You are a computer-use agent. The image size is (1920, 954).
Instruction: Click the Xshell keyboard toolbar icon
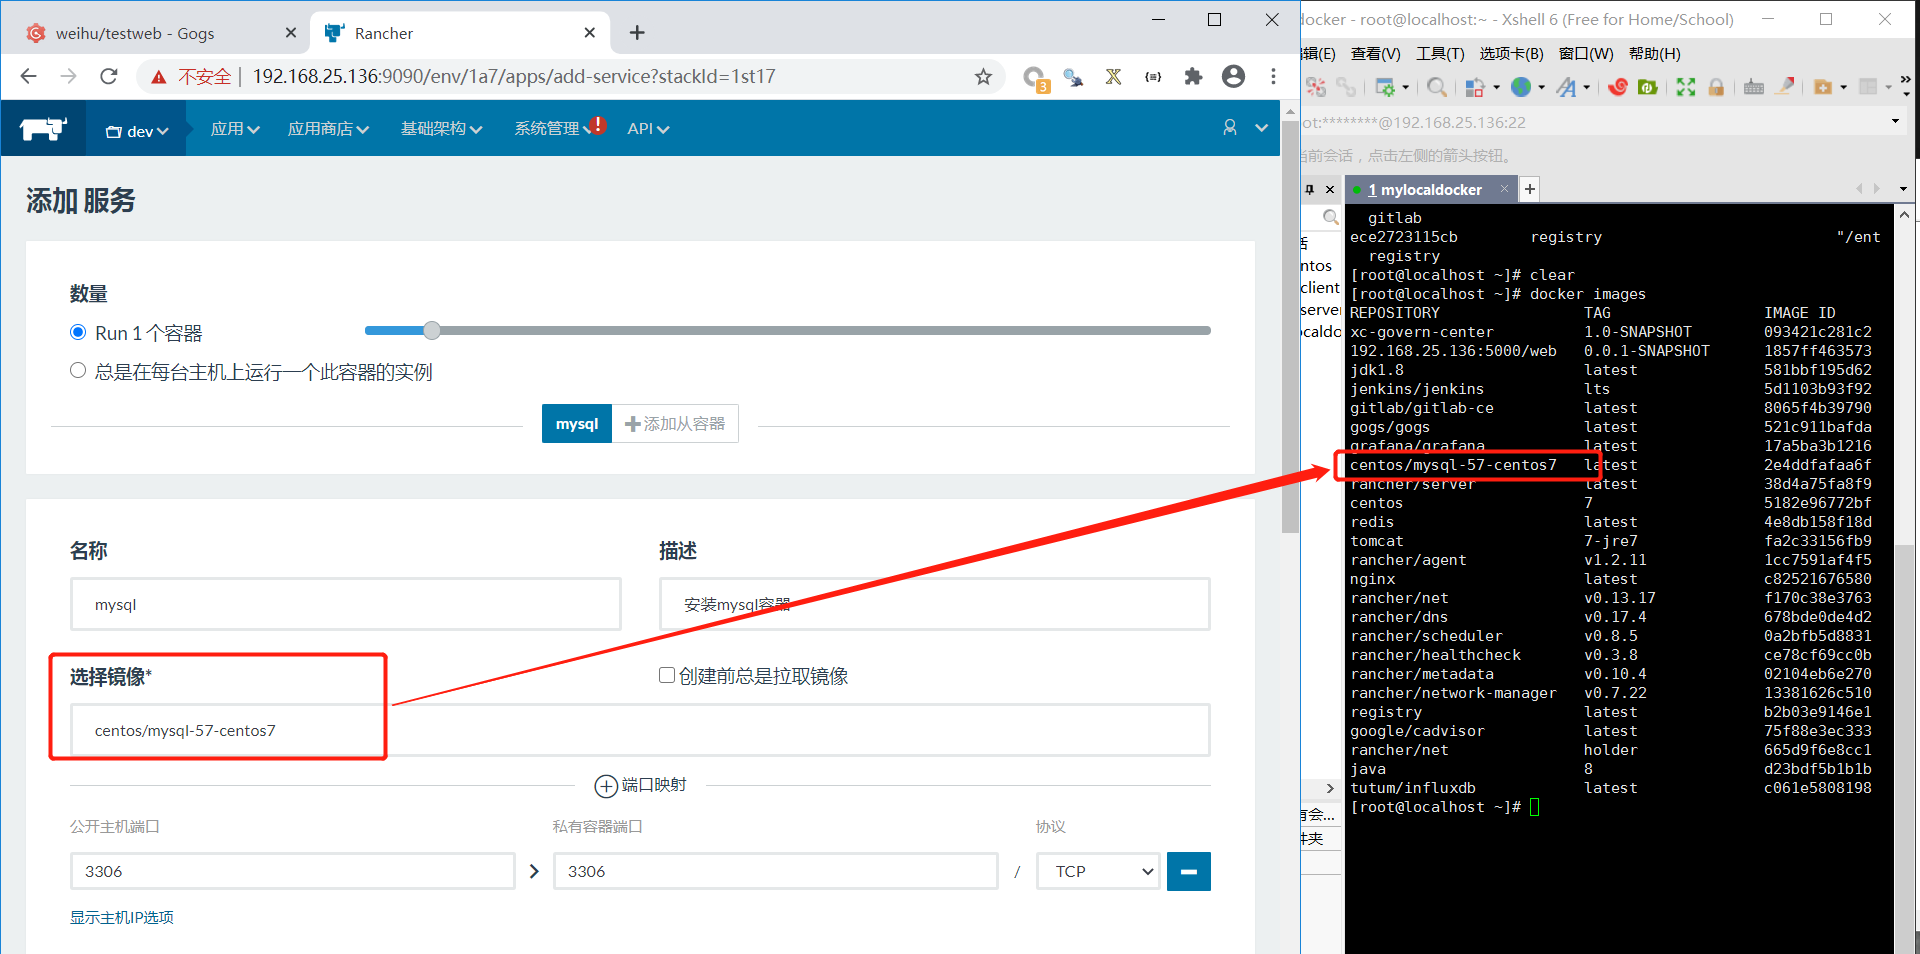(x=1754, y=87)
